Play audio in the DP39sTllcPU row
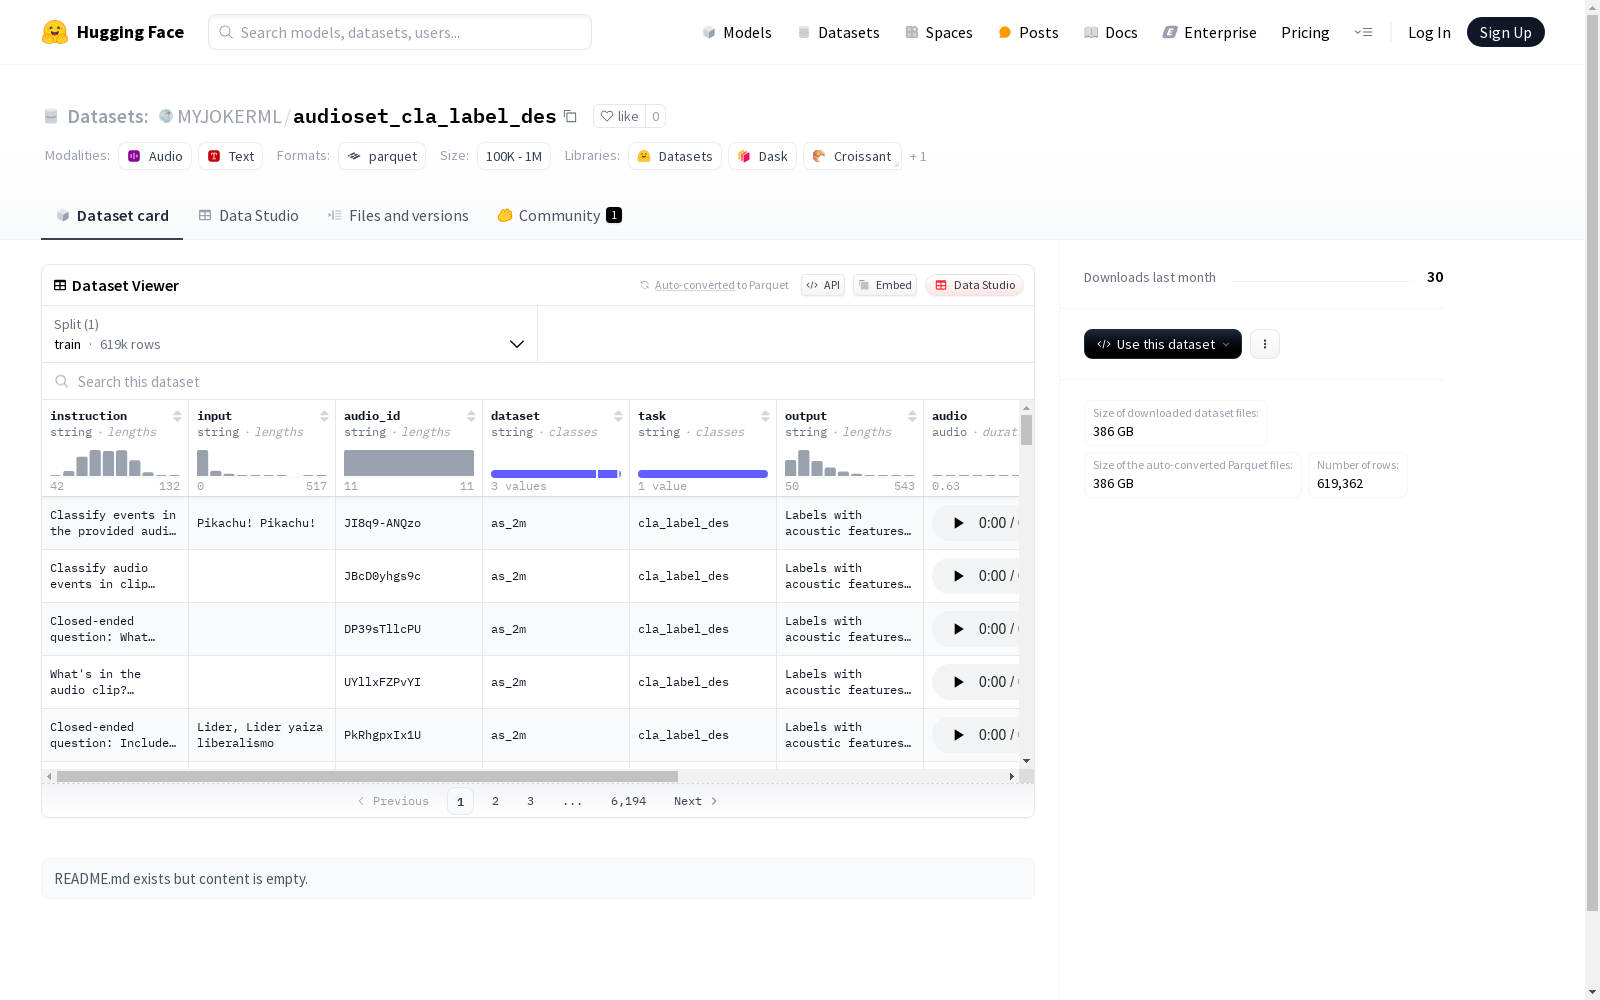1600x1000 pixels. pyautogui.click(x=958, y=629)
